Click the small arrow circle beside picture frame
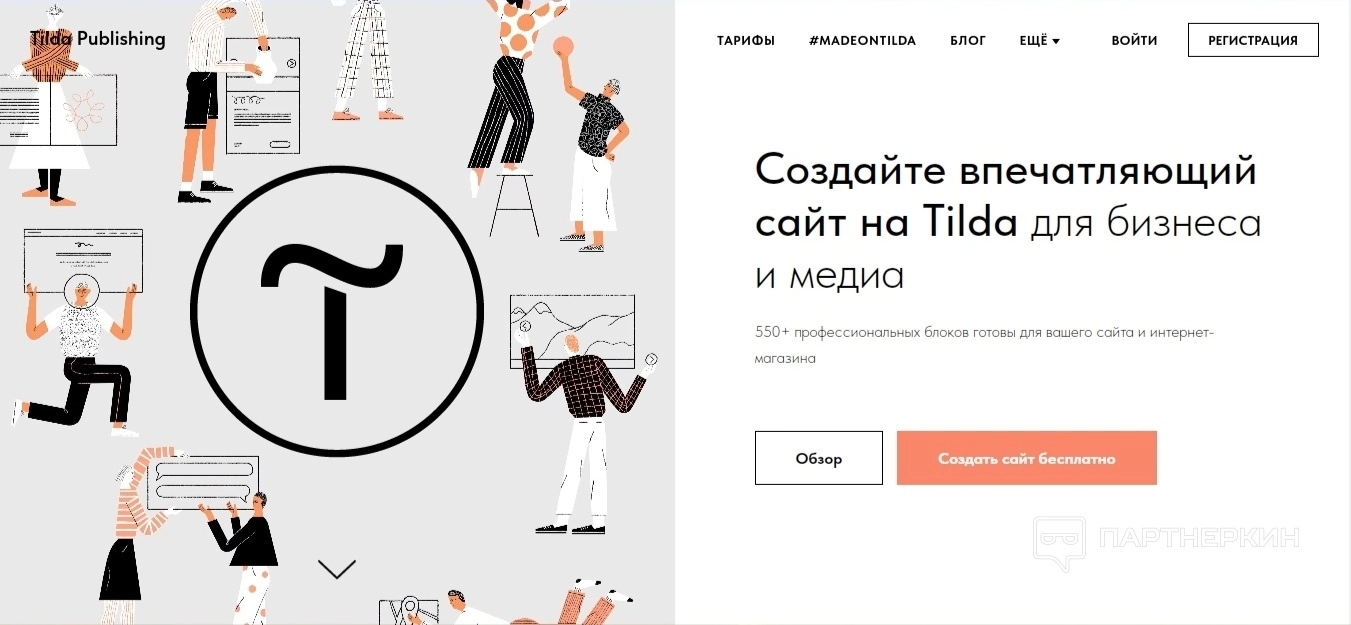The width and height of the screenshot is (1351, 625). tap(651, 360)
